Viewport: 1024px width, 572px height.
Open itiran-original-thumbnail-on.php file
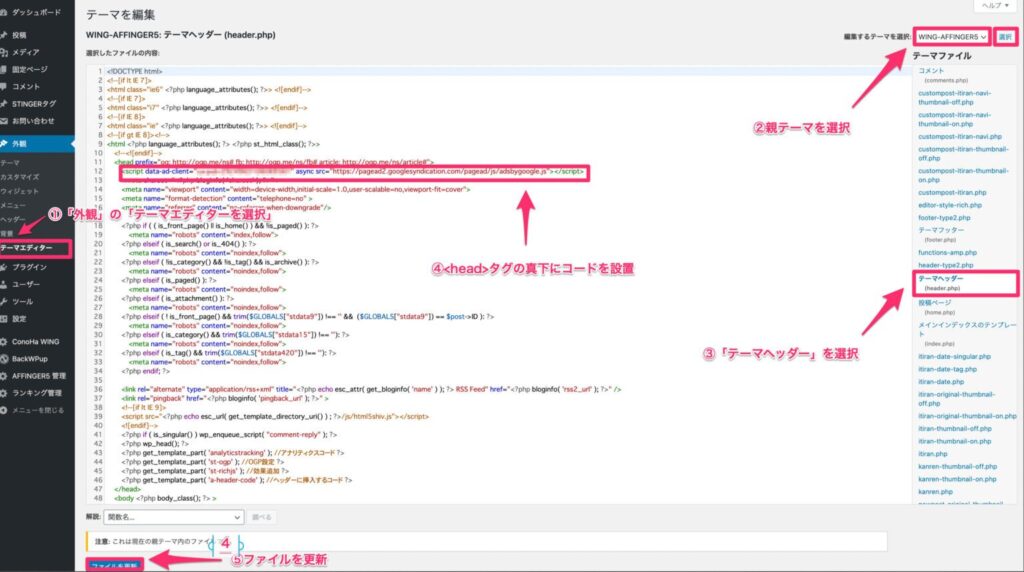pos(967,416)
